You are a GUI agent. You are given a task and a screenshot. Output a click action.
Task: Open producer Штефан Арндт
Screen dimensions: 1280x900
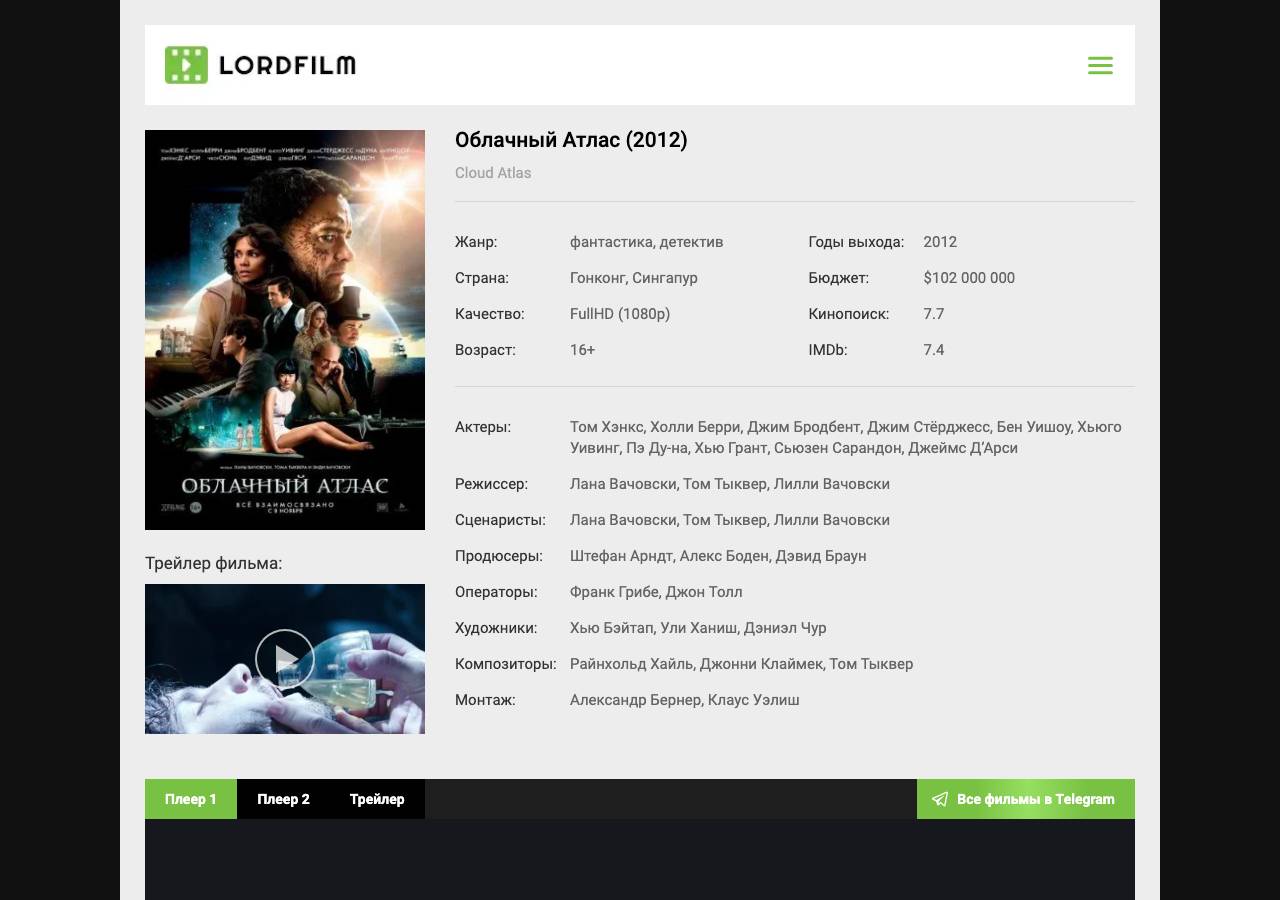(621, 556)
